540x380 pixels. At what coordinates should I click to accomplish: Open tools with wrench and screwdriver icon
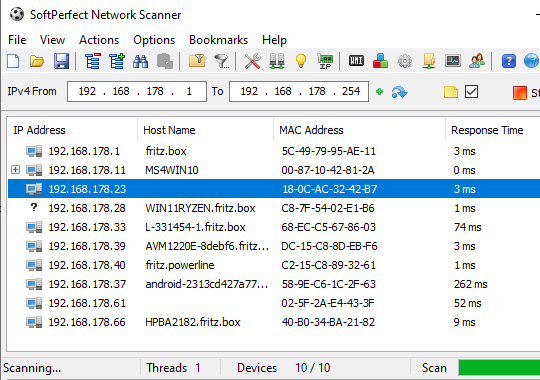tap(252, 61)
